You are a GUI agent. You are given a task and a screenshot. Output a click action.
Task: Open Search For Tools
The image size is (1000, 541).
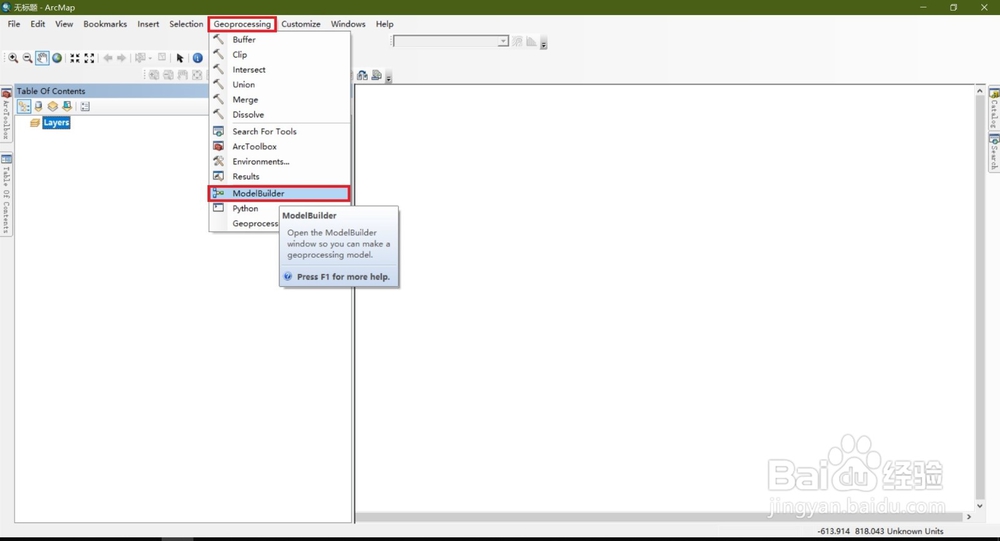(280, 131)
